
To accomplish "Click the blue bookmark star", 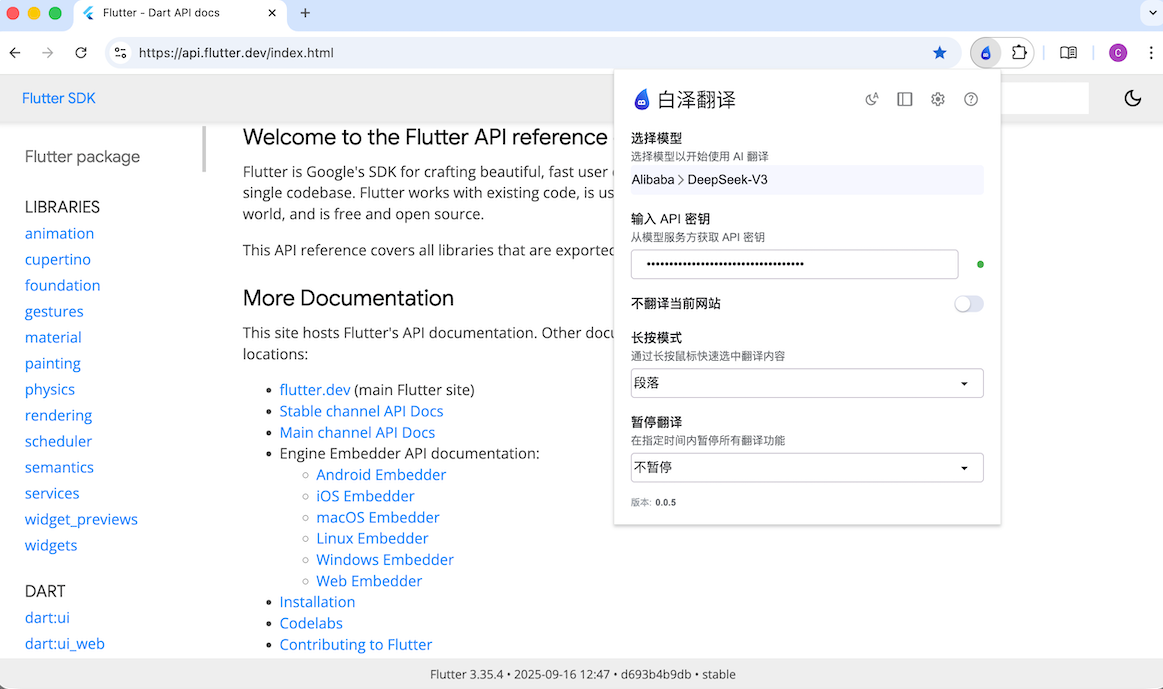I will point(940,53).
